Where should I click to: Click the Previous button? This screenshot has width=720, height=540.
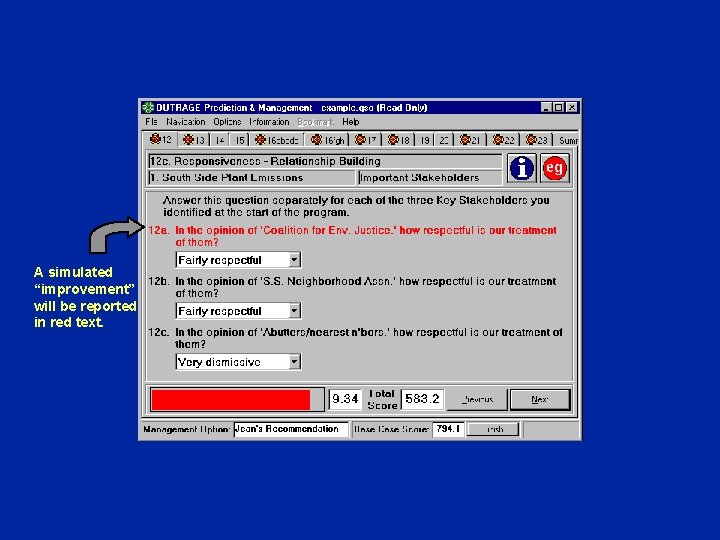click(477, 399)
